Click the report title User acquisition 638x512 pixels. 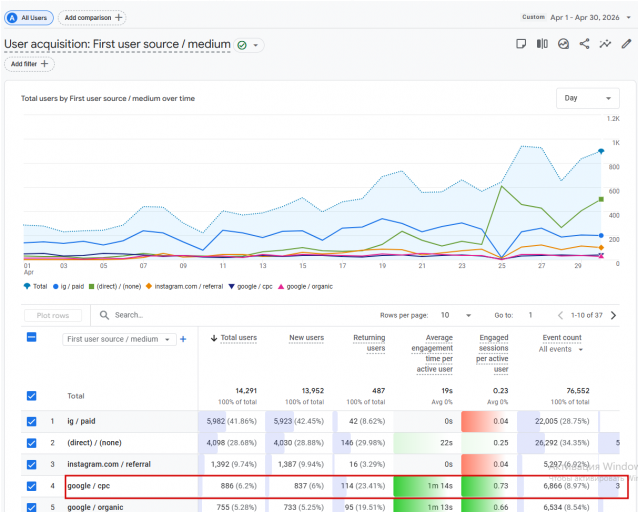tap(118, 44)
